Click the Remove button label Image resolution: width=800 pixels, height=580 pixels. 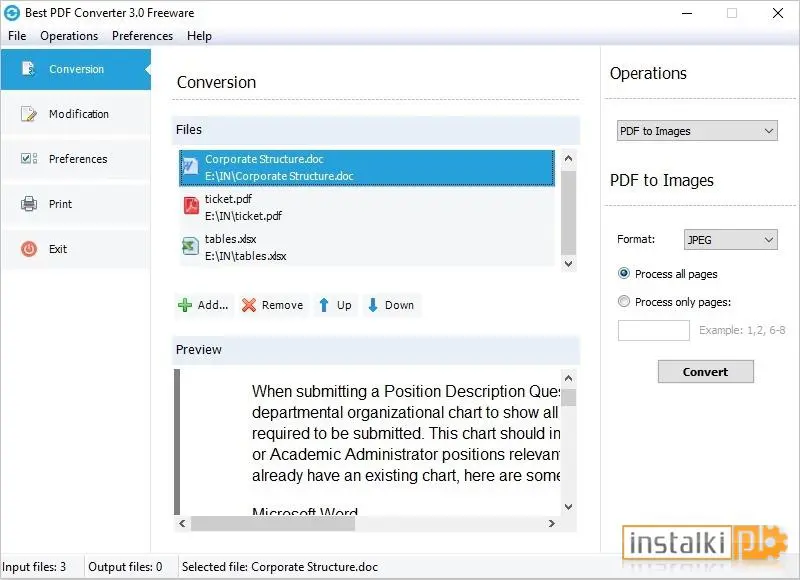(x=282, y=305)
